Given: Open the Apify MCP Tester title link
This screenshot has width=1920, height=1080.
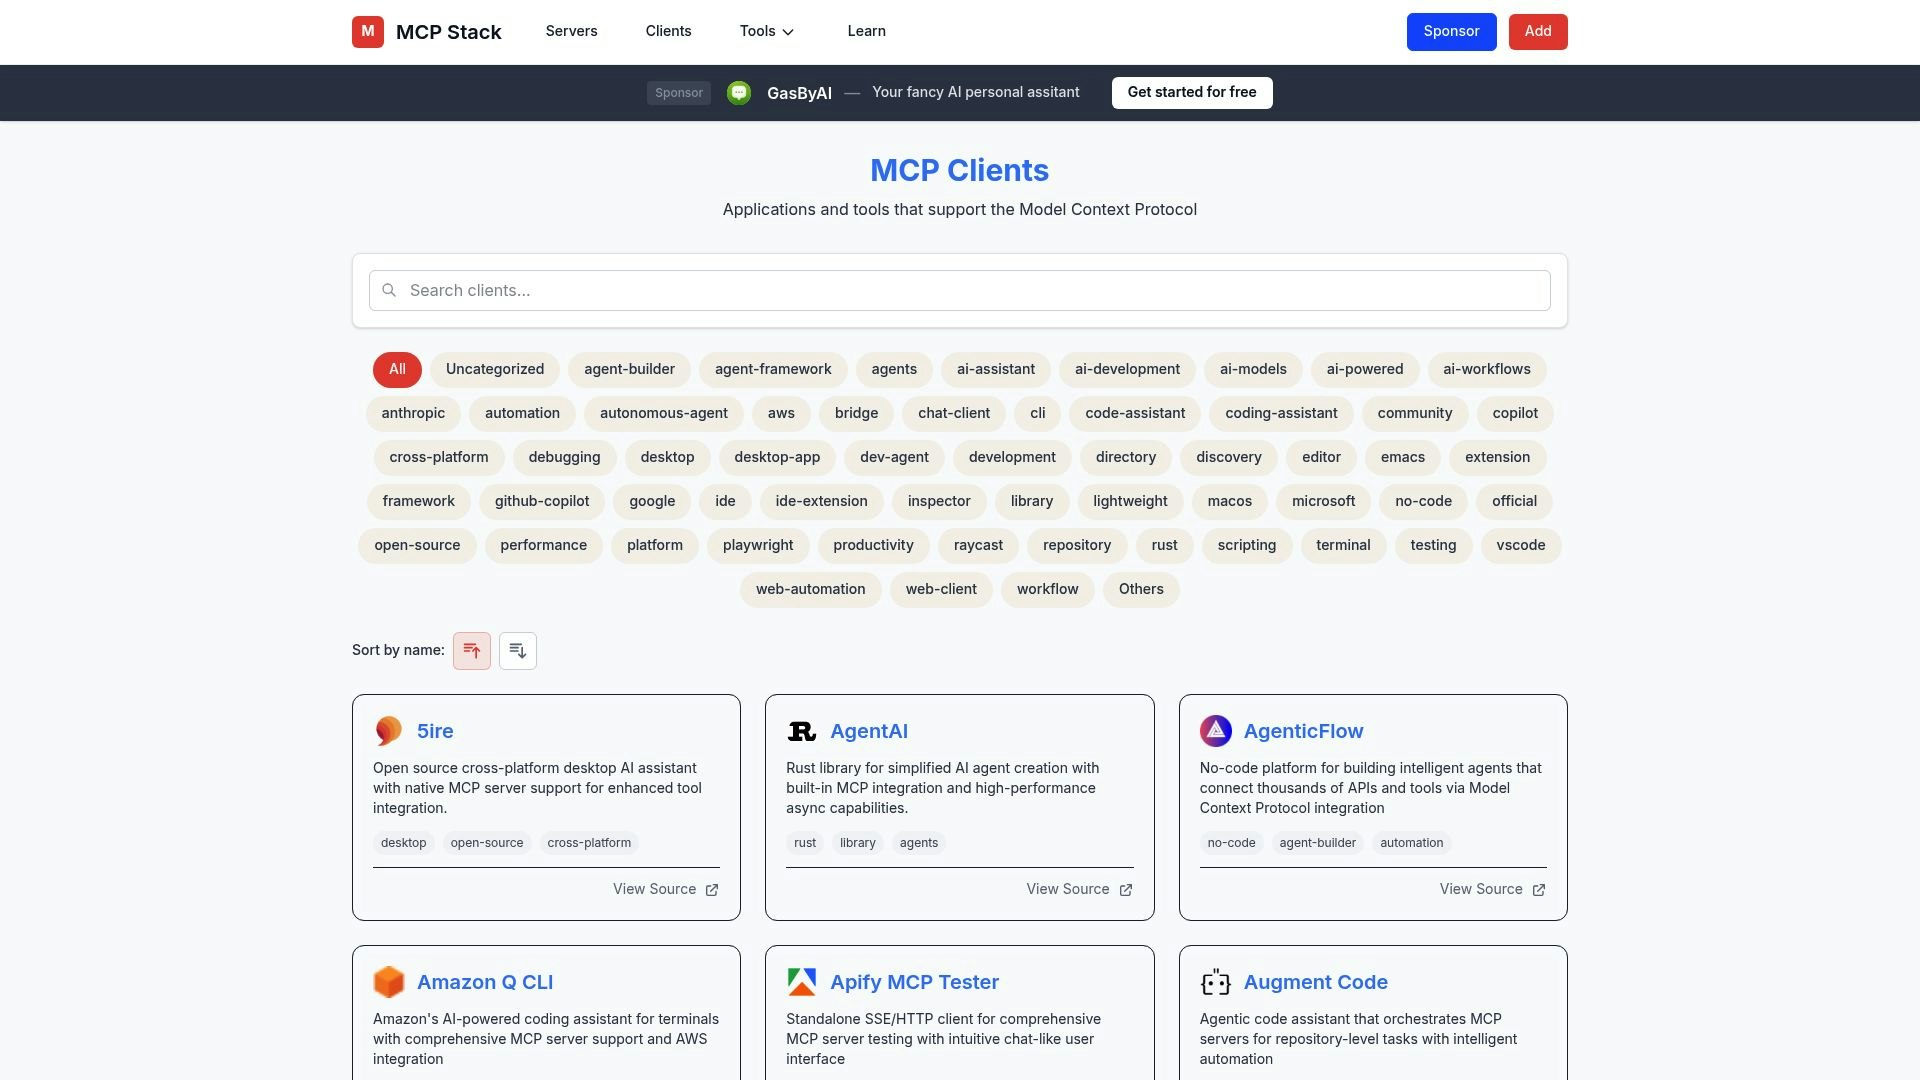Looking at the screenshot, I should pos(914,982).
